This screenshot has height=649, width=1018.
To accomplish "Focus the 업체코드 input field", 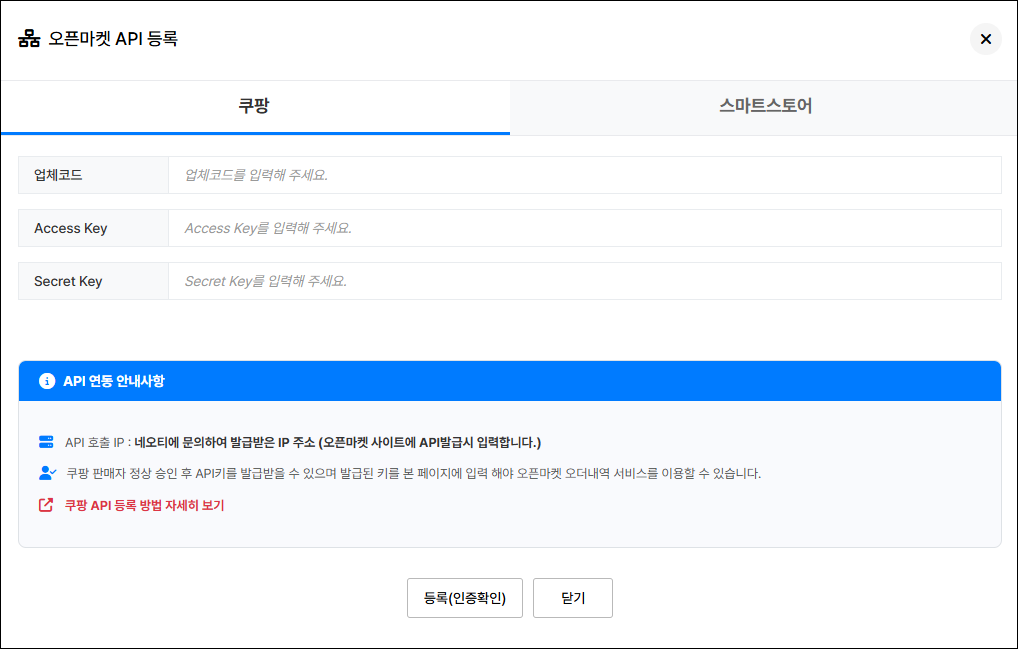I will click(584, 175).
